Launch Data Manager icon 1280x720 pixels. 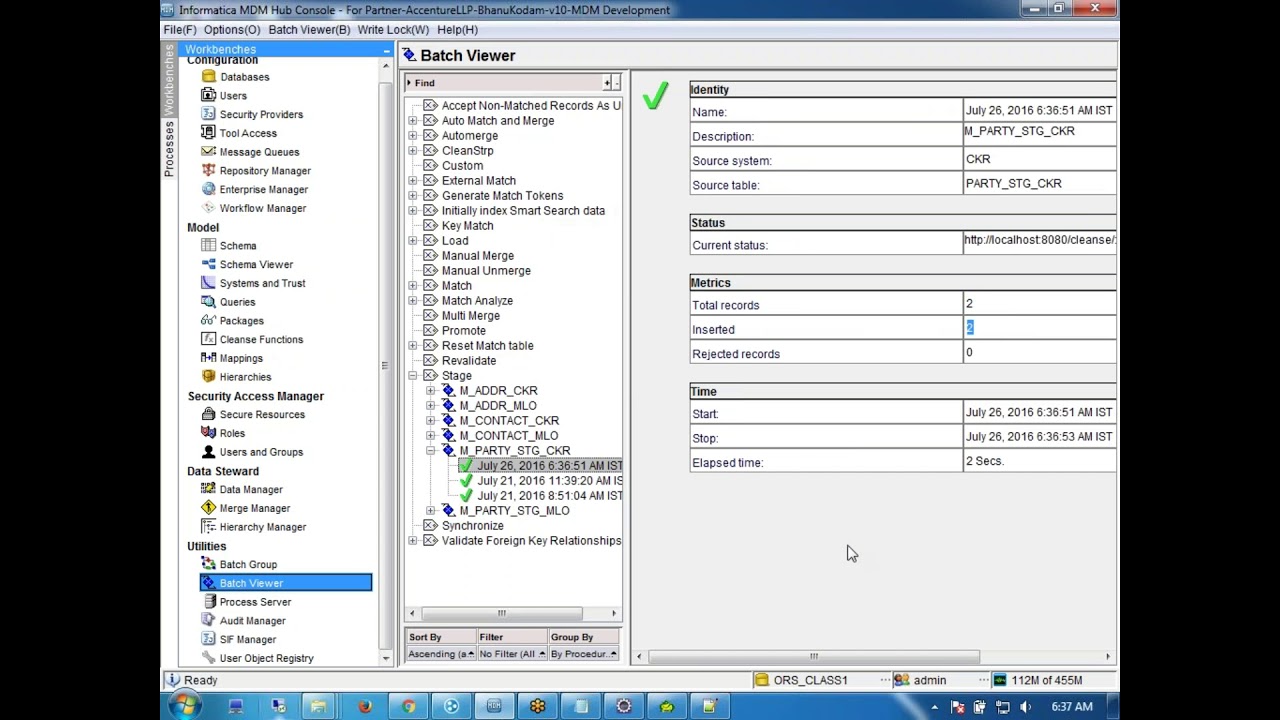[x=208, y=489]
